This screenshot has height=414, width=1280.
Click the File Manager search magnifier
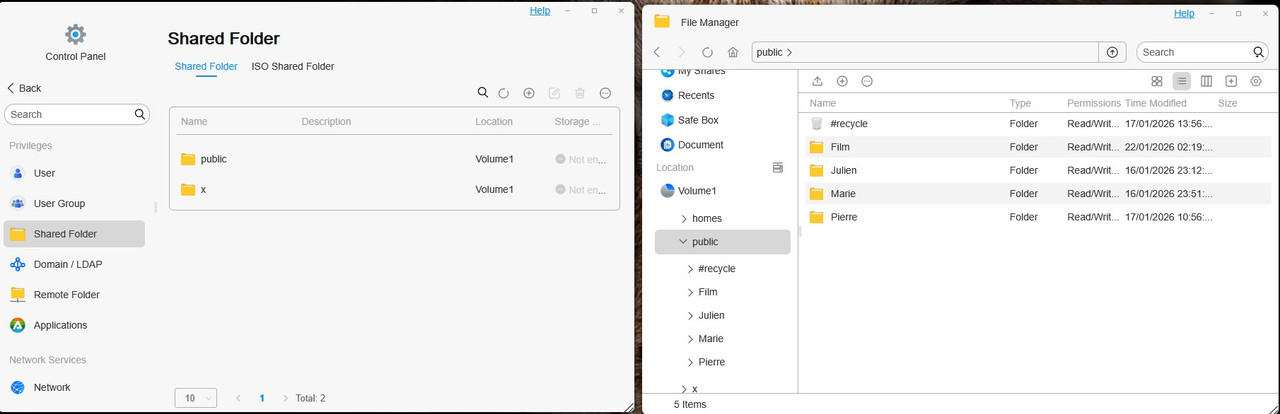[1259, 52]
